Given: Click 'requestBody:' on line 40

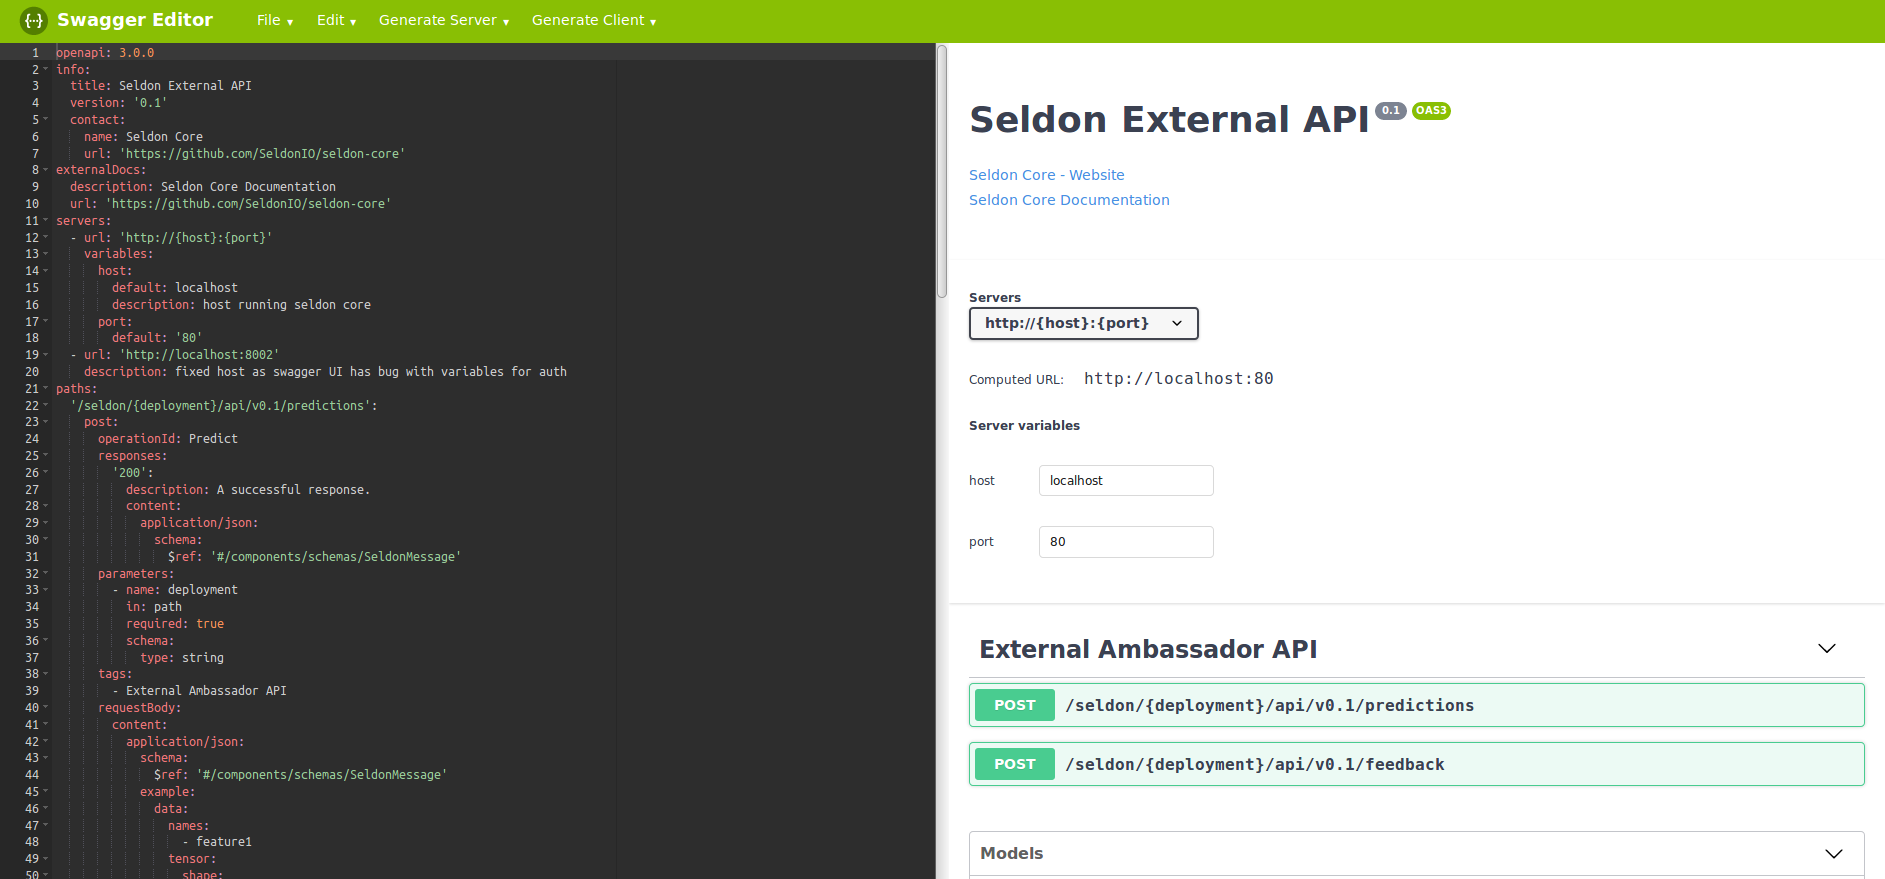Looking at the screenshot, I should [x=140, y=708].
